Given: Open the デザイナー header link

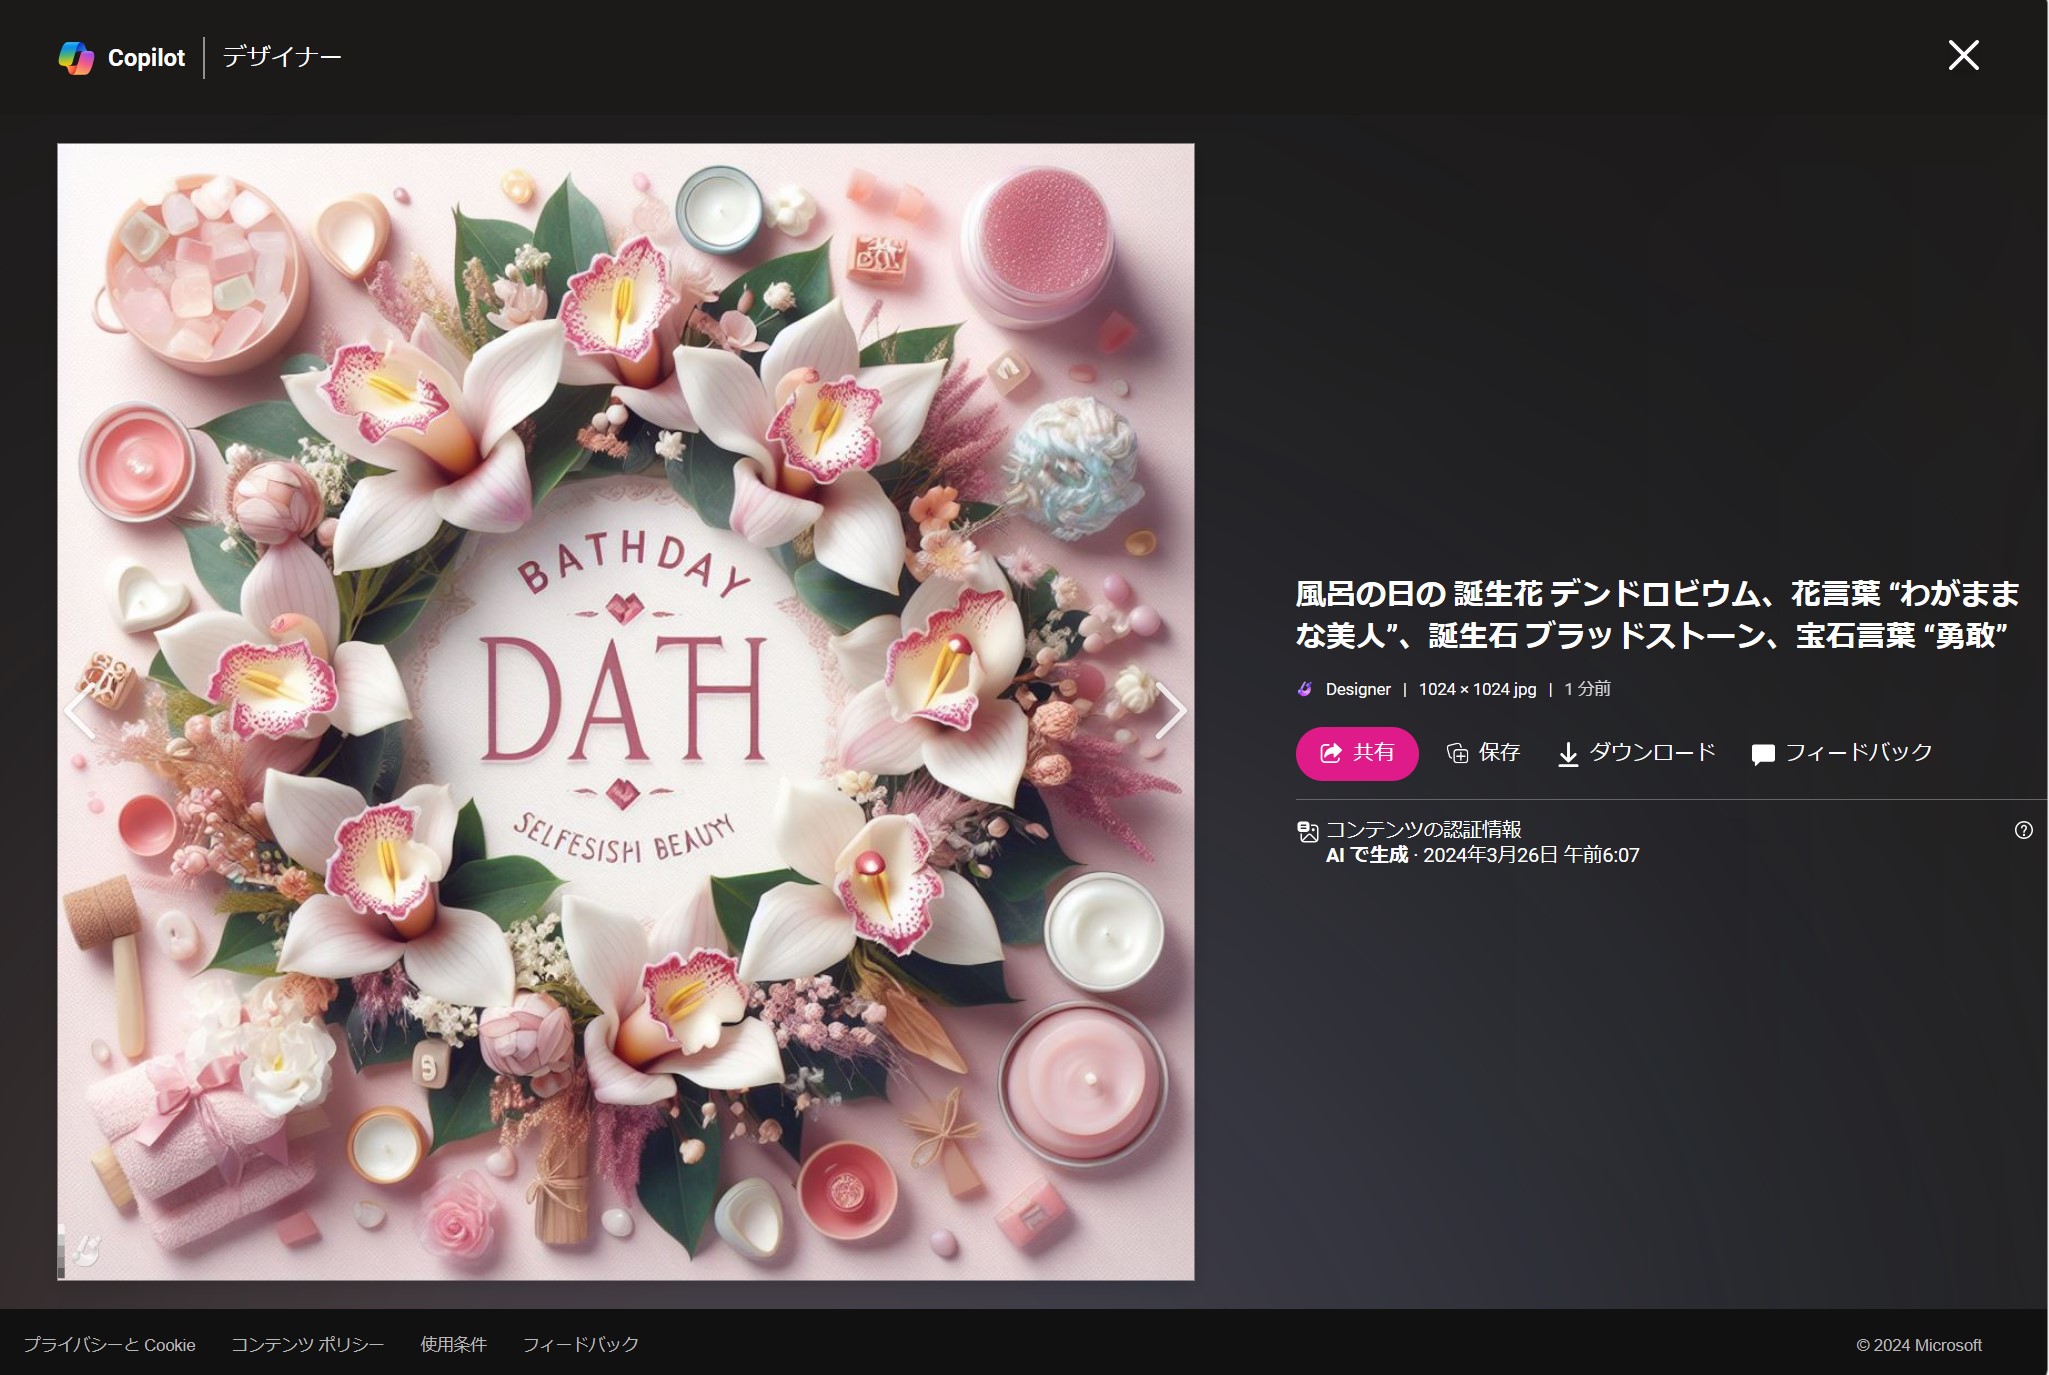Looking at the screenshot, I should click(x=282, y=57).
